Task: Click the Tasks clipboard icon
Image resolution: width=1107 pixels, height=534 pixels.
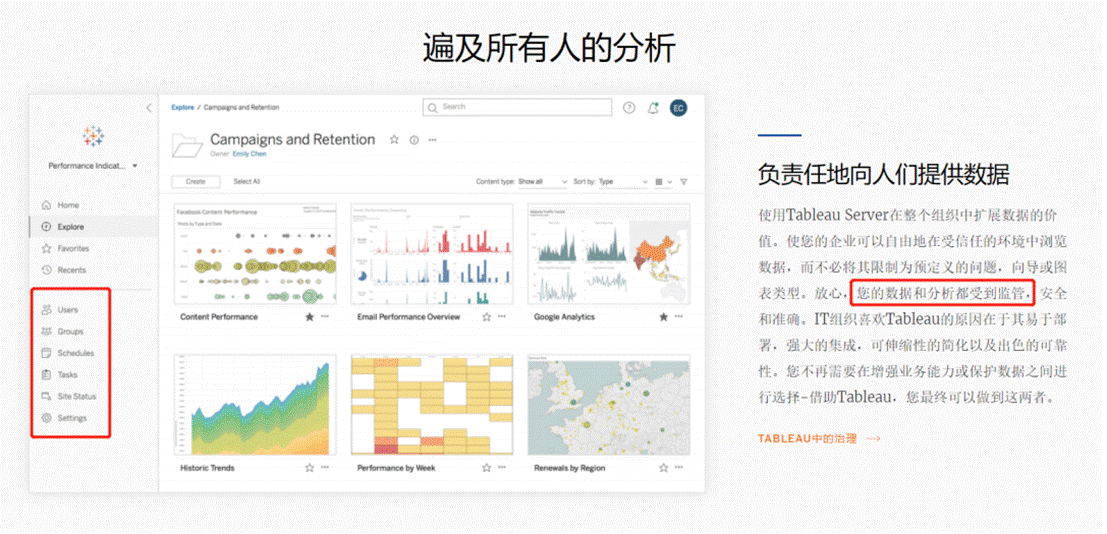Action: 47,375
